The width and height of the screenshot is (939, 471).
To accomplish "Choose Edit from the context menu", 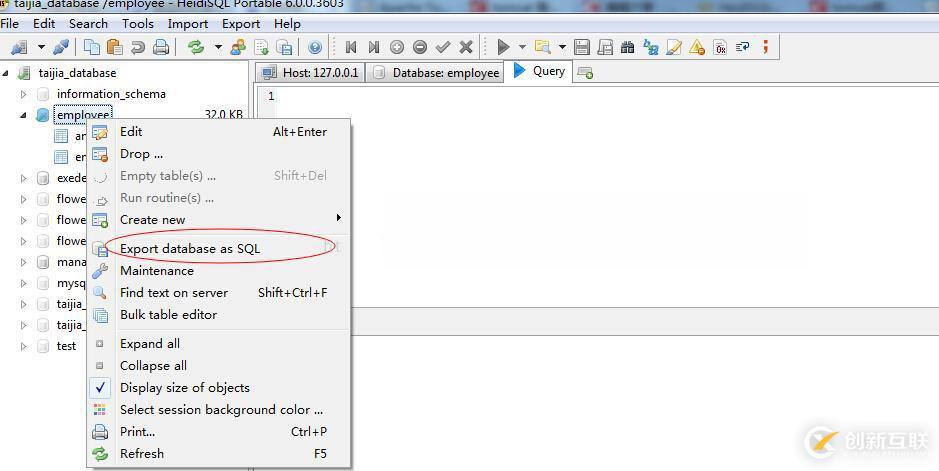I will 219,132.
